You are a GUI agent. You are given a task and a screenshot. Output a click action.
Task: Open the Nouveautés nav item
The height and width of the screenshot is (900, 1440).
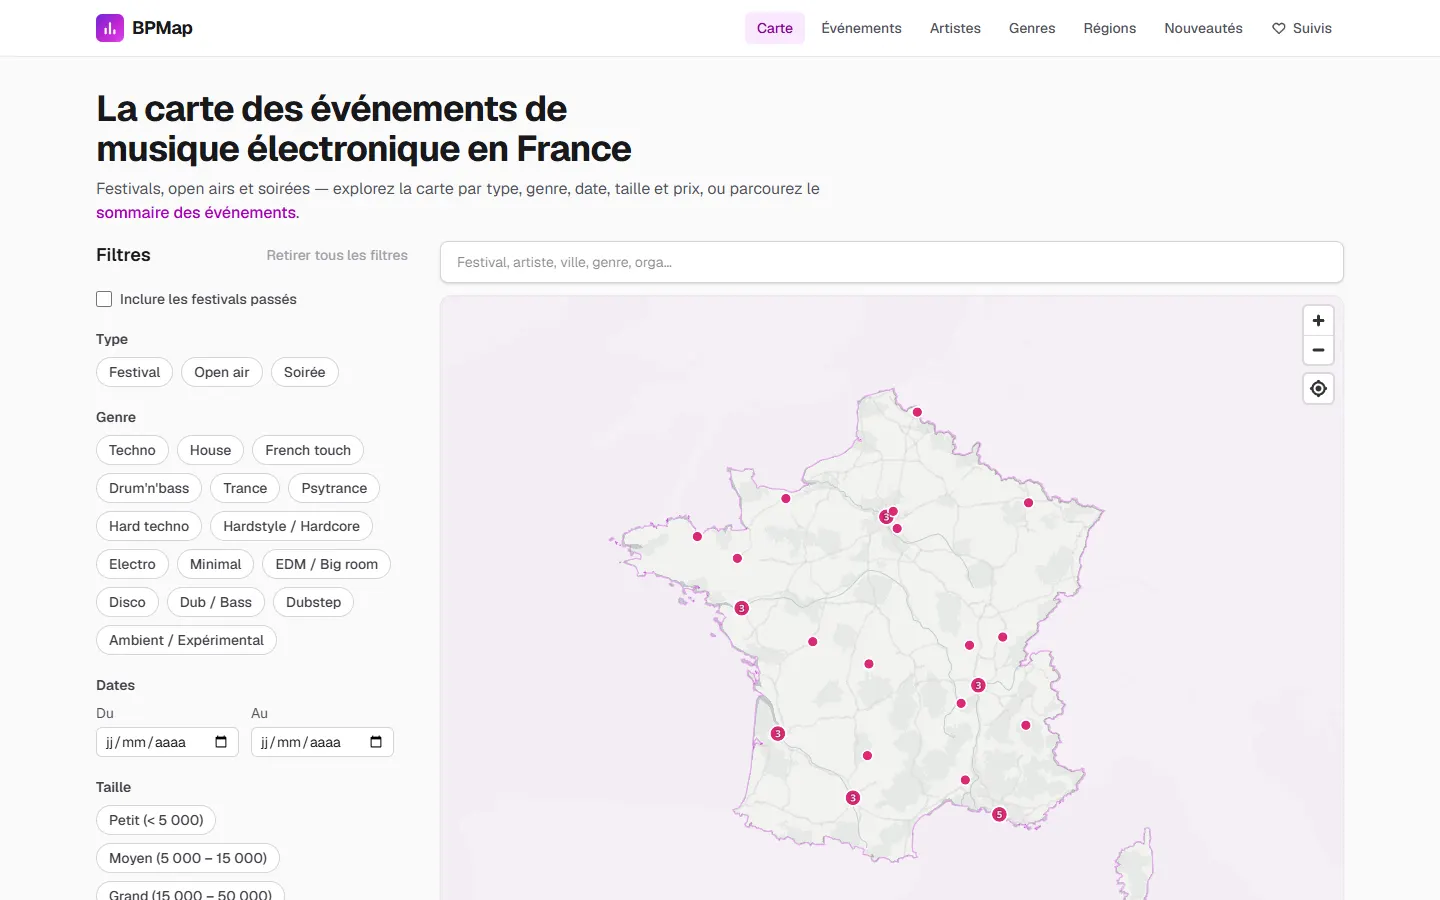coord(1203,28)
